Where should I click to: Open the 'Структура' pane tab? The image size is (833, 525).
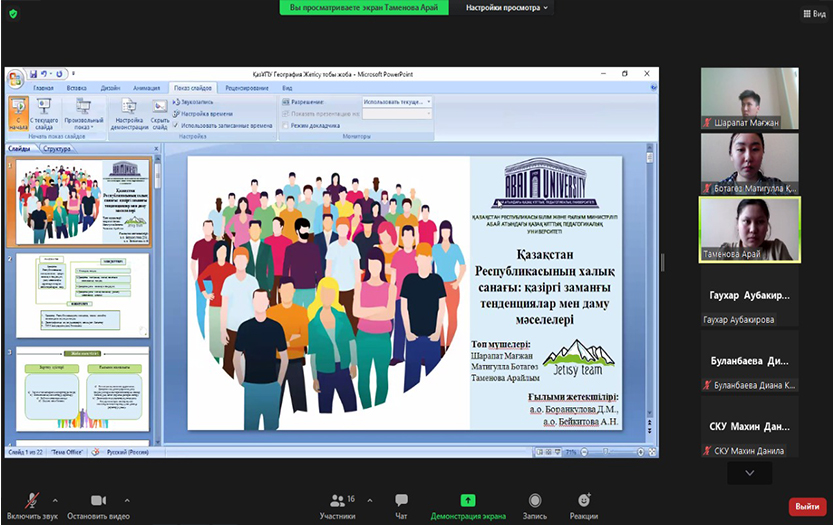(58, 149)
